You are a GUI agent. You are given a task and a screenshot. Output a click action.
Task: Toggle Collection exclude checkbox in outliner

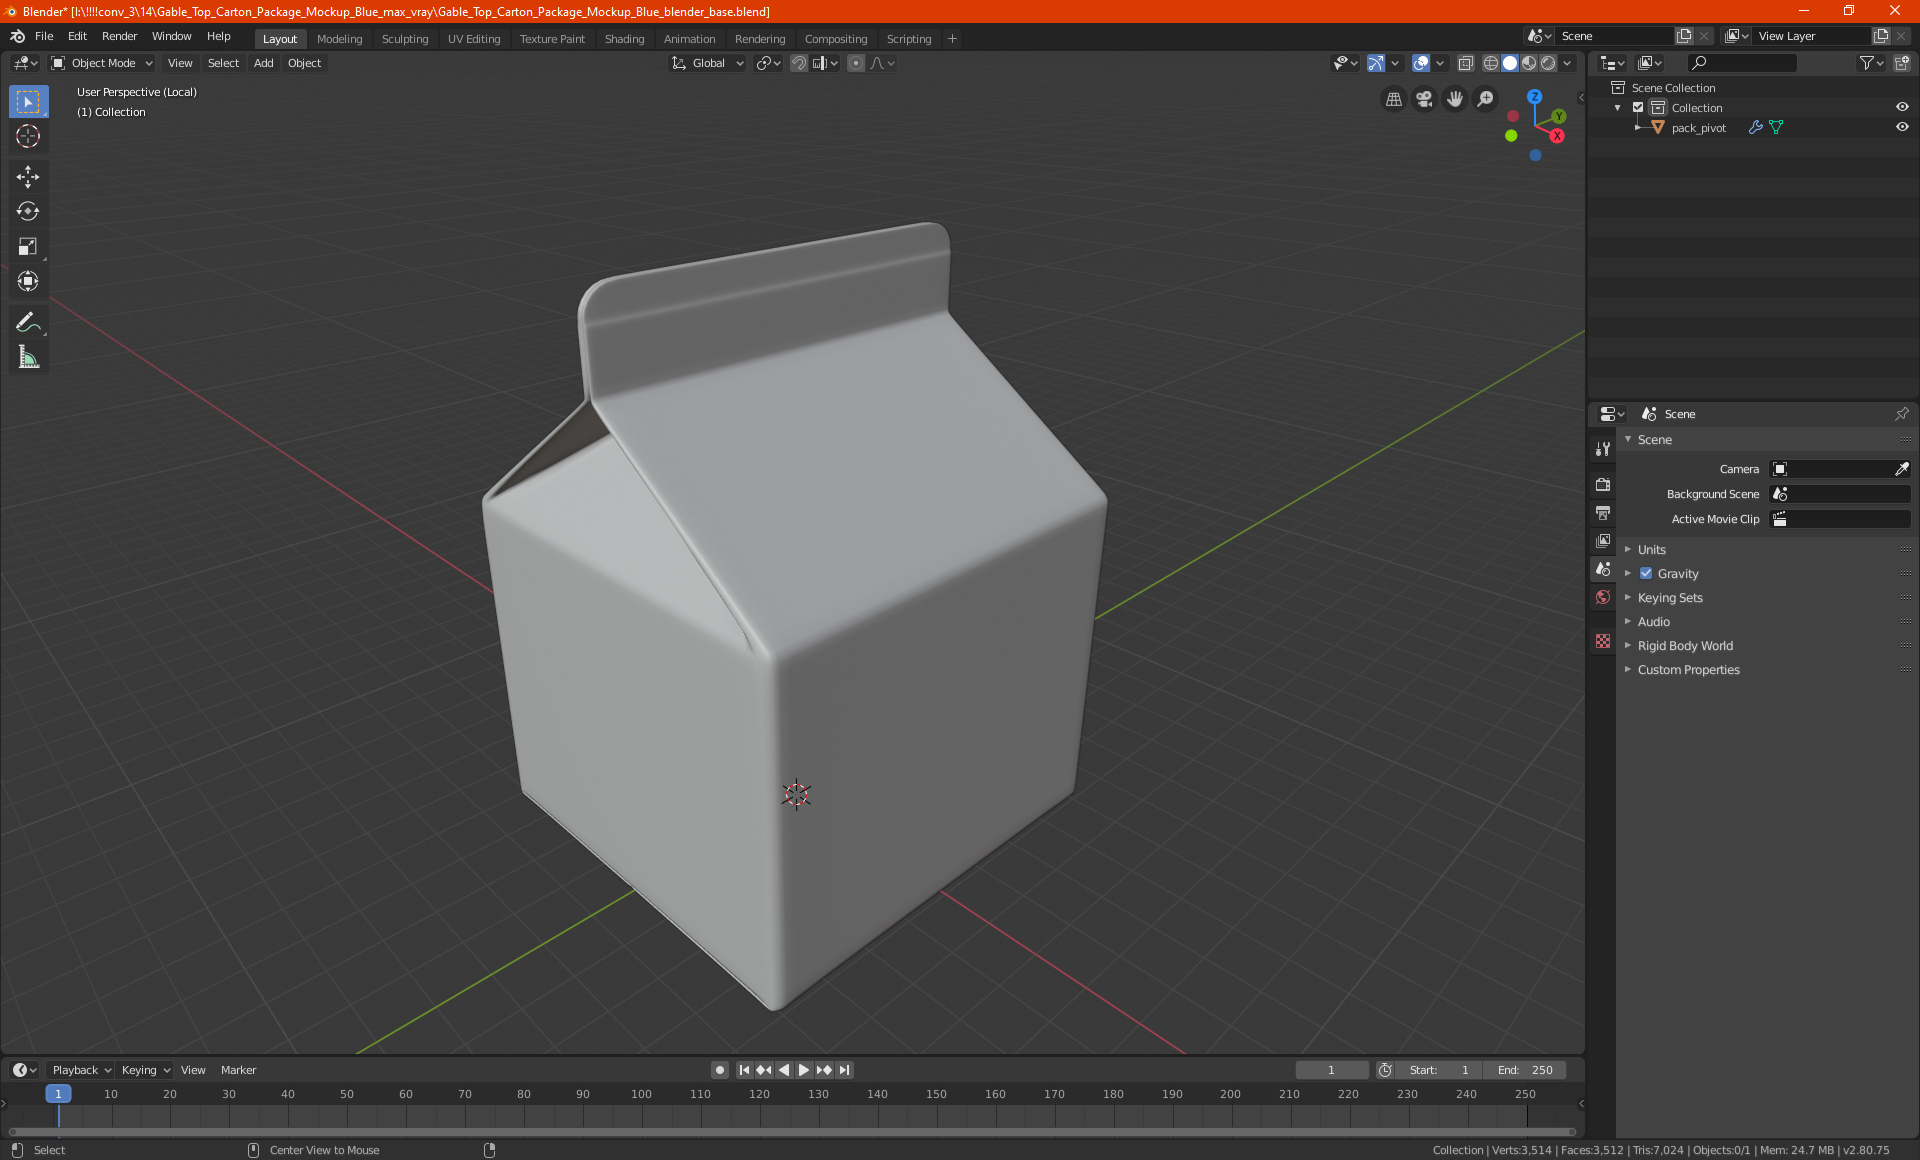tap(1638, 108)
